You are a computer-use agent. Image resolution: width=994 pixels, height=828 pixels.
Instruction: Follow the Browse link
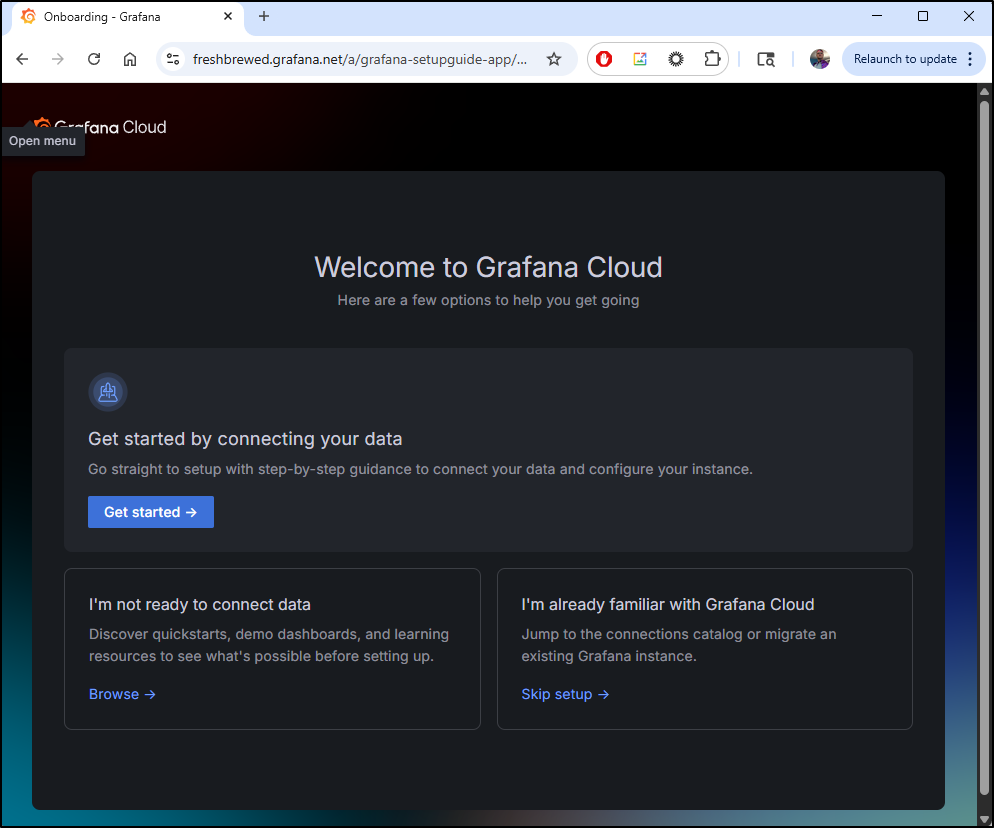pyautogui.click(x=122, y=694)
